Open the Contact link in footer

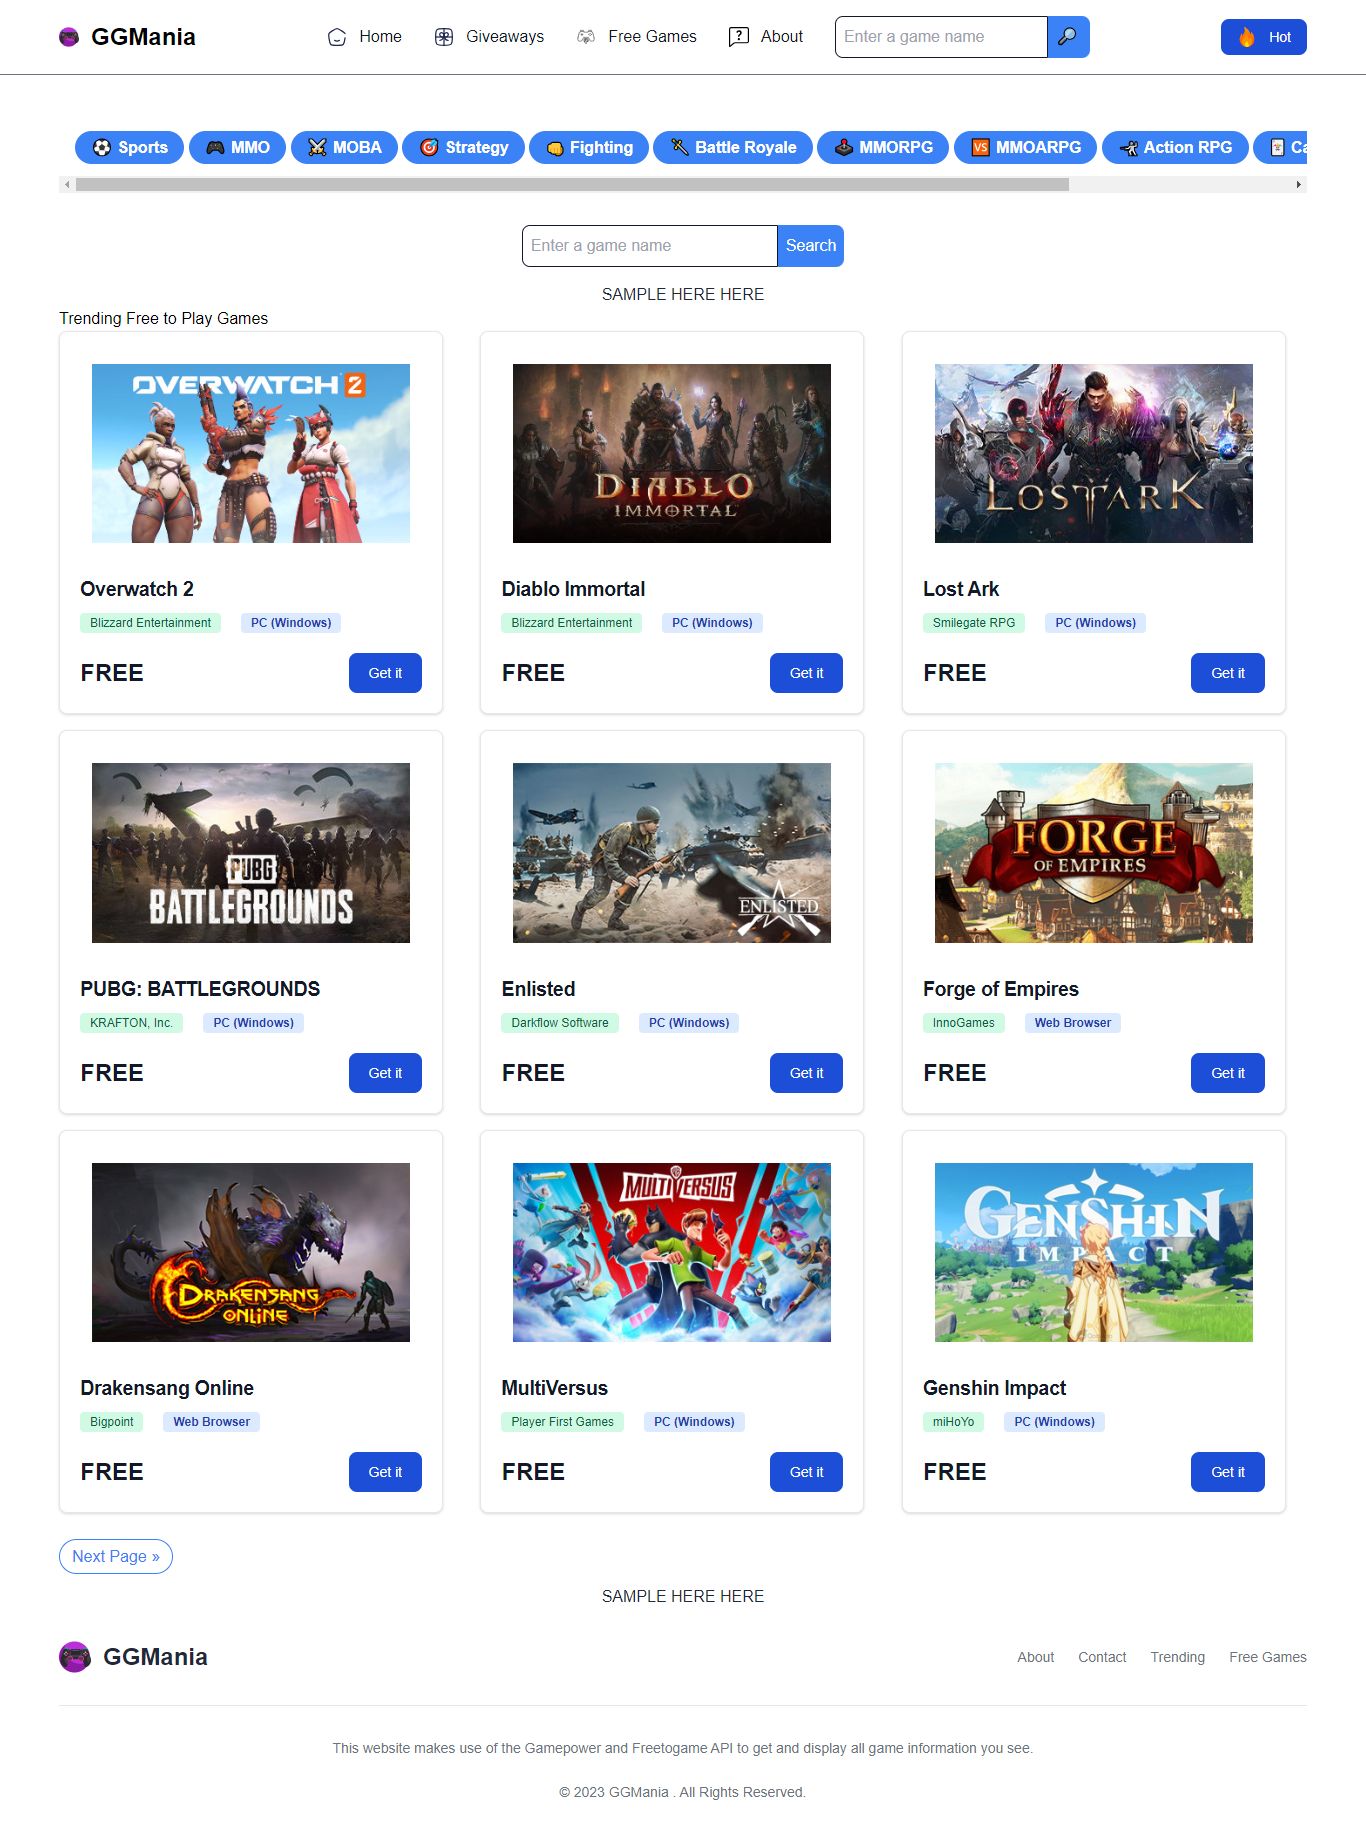point(1102,1657)
